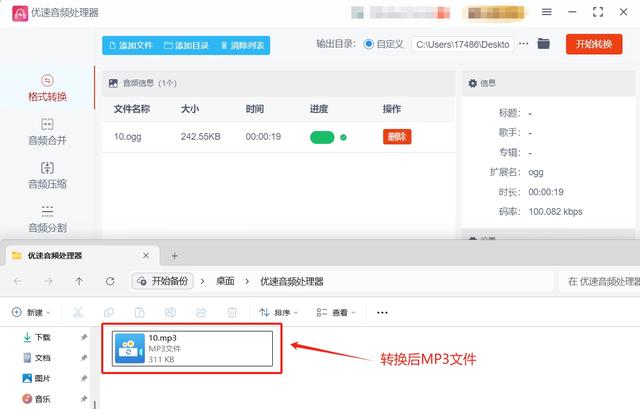Click 优速音频处理器 breadcrumb folder
This screenshot has width=640, height=409.
(x=292, y=281)
